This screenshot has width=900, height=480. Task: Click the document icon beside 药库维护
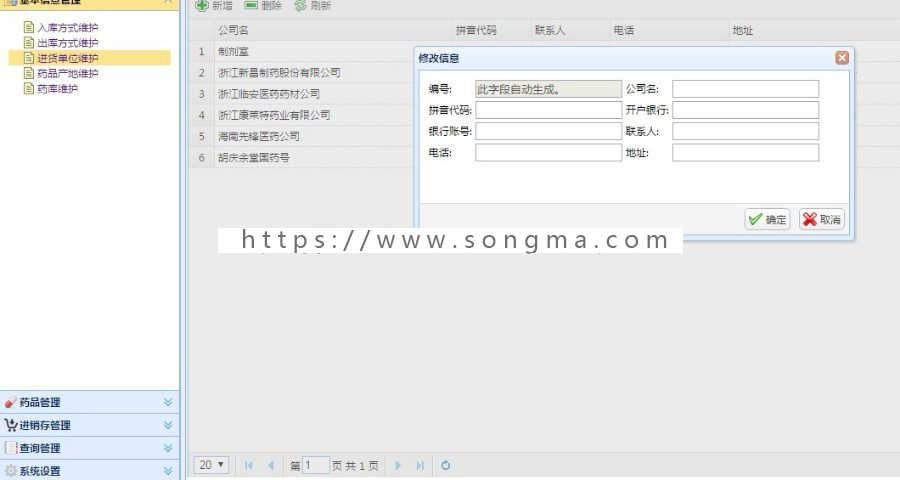pos(29,88)
